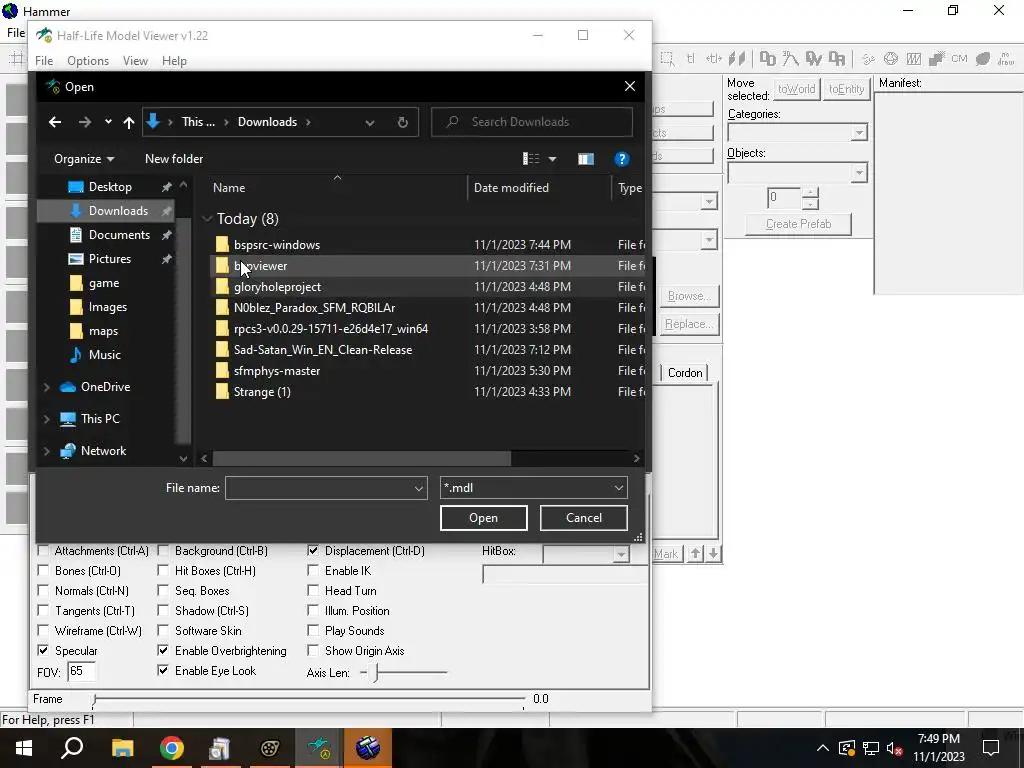
Task: Toggle Hammer's radius culling sphere icon
Action: tap(891, 59)
